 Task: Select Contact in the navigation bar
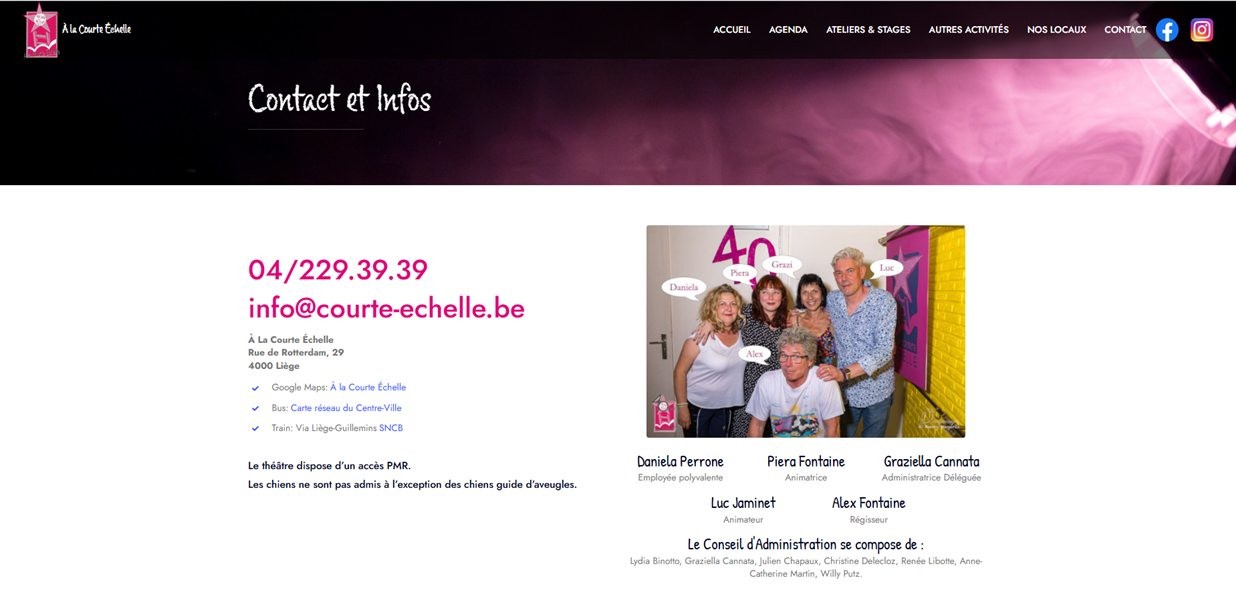tap(1125, 30)
